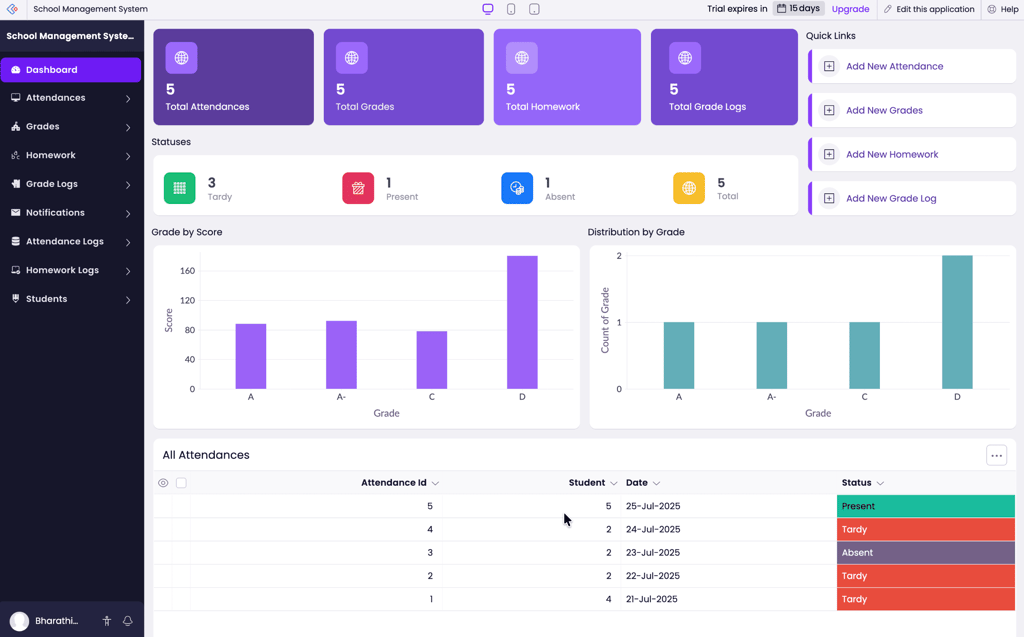Open the Students section in the sidebar

[48, 298]
